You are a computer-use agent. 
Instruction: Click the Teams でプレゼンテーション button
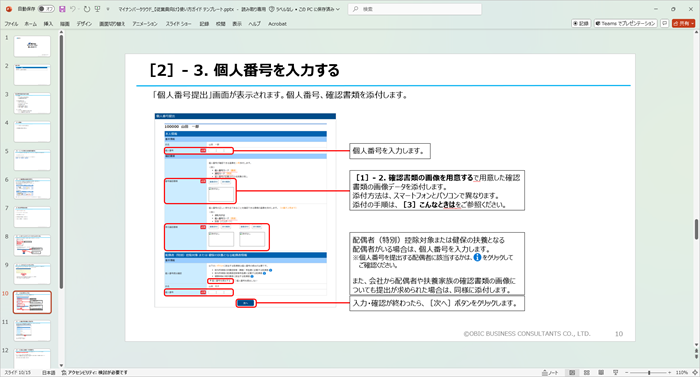coord(625,23)
